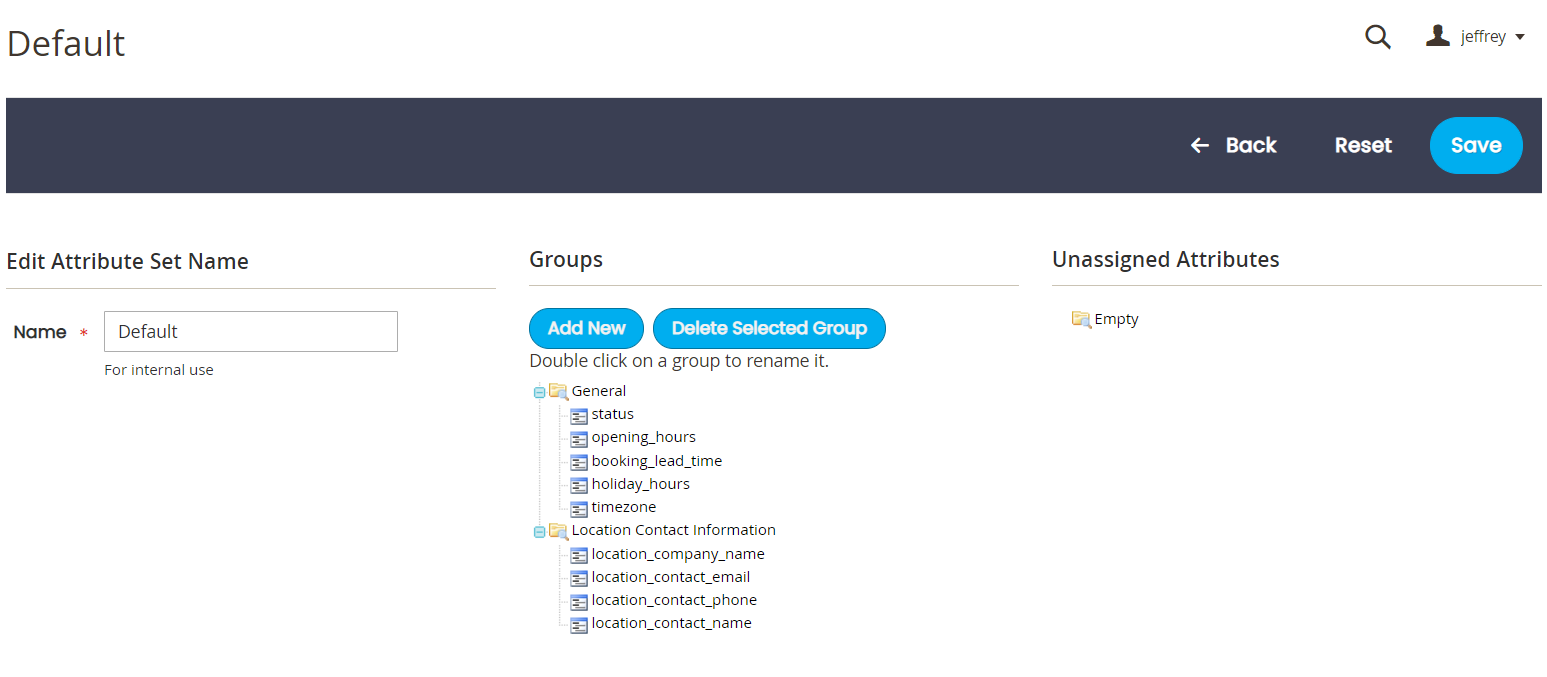Viewport: 1547px width, 677px height.
Task: Click Delete Selected Group button
Action: [x=769, y=328]
